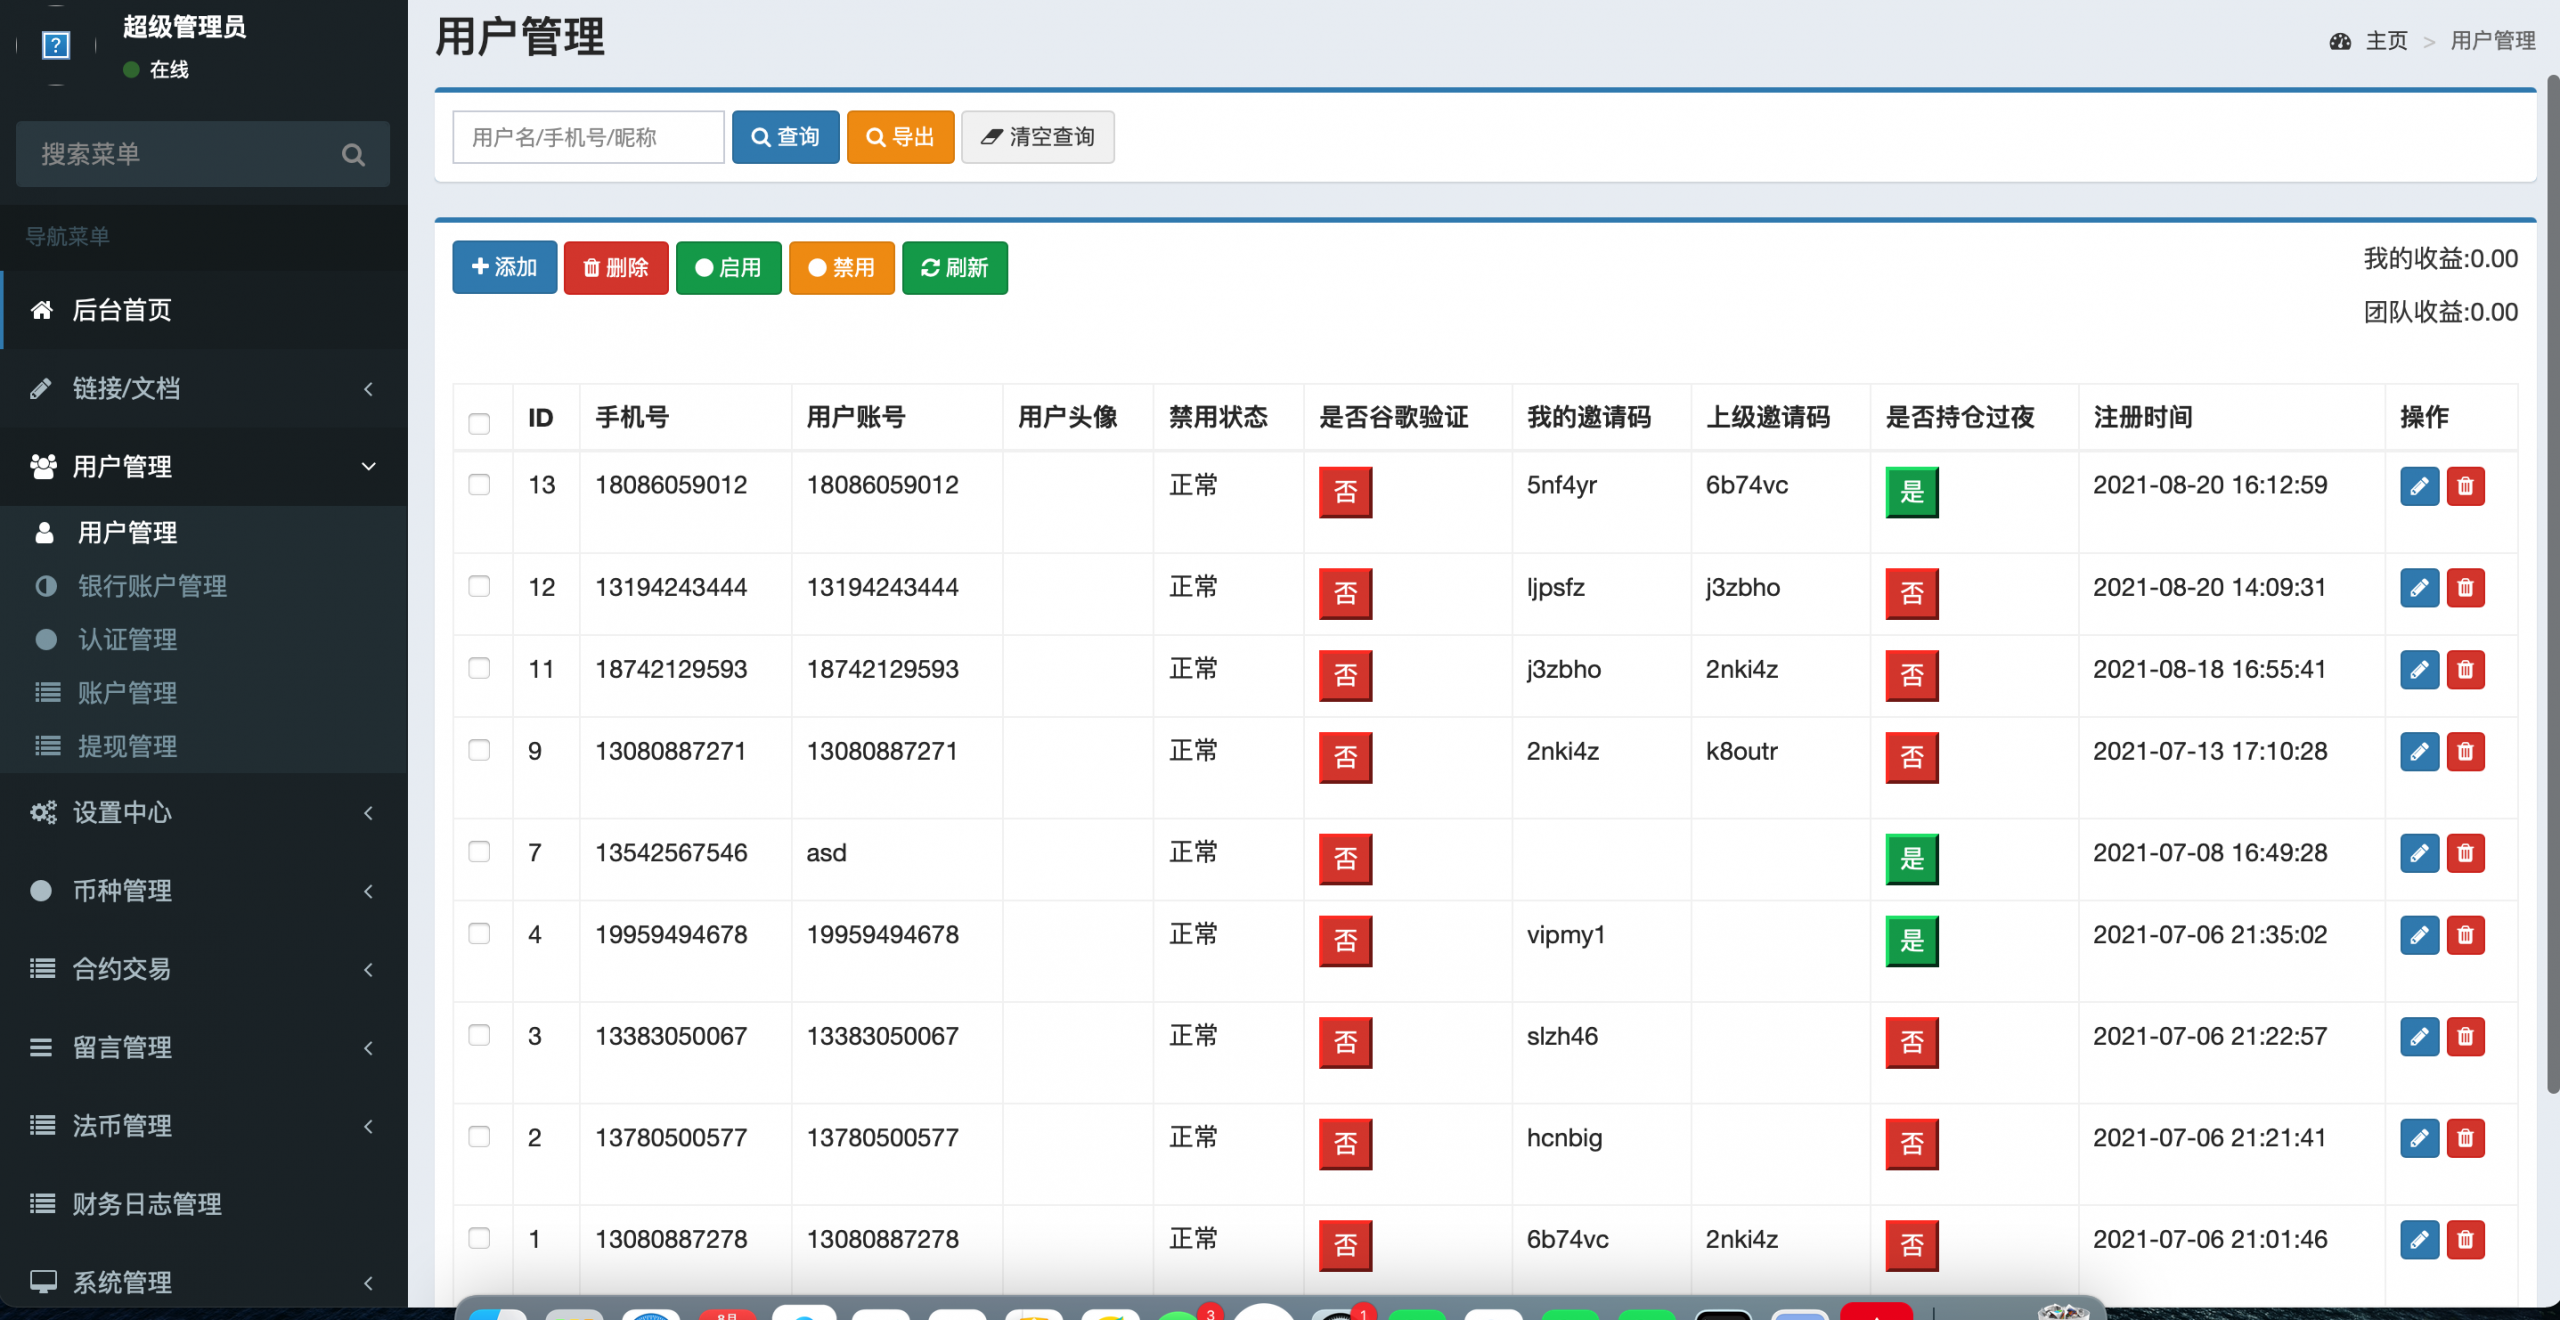
Task: Check the row checkbox for user ID 4
Action: point(479,934)
